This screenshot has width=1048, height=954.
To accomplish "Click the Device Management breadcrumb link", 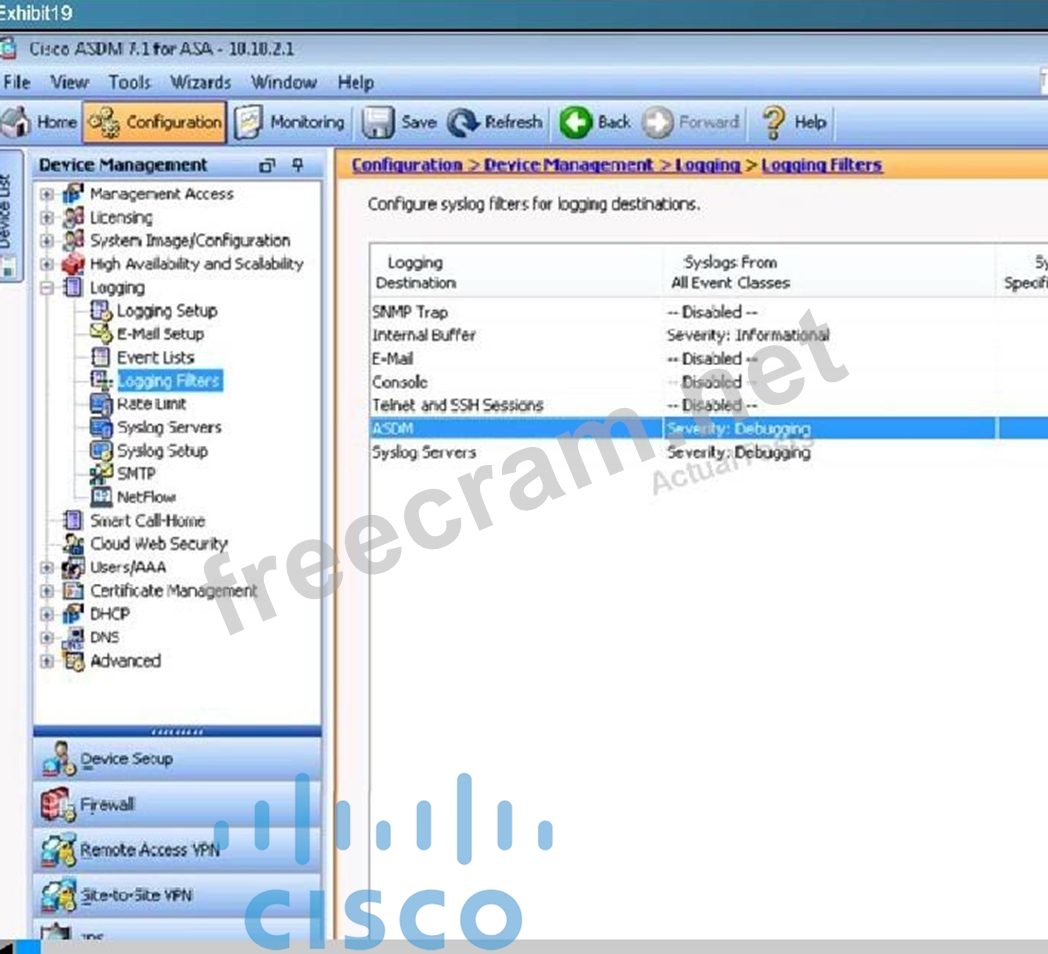I will pos(568,165).
